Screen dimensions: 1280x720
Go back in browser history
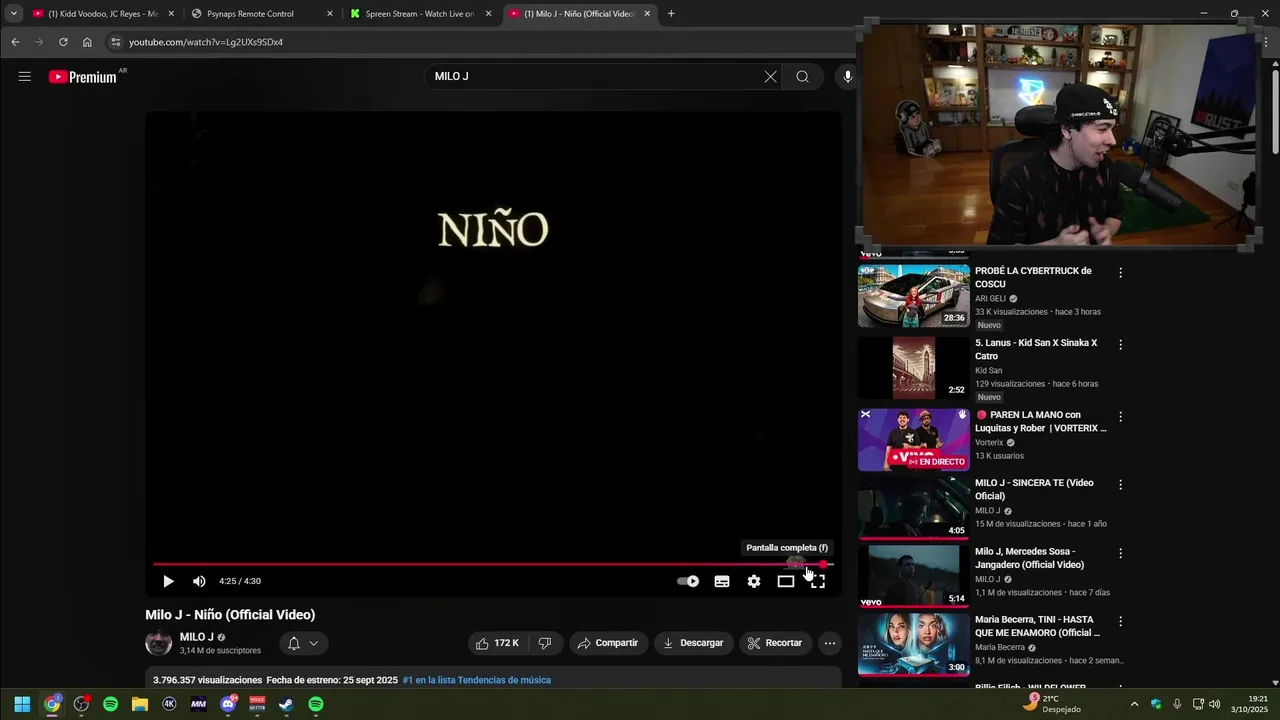coord(15,42)
